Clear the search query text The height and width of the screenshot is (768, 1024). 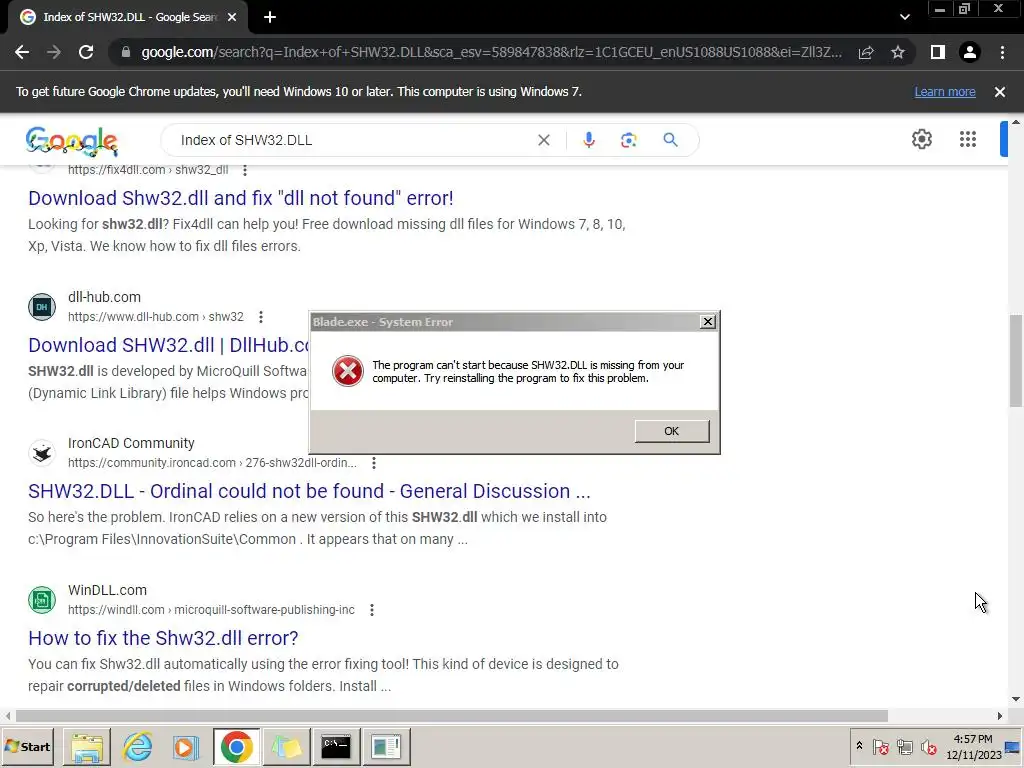pyautogui.click(x=543, y=140)
